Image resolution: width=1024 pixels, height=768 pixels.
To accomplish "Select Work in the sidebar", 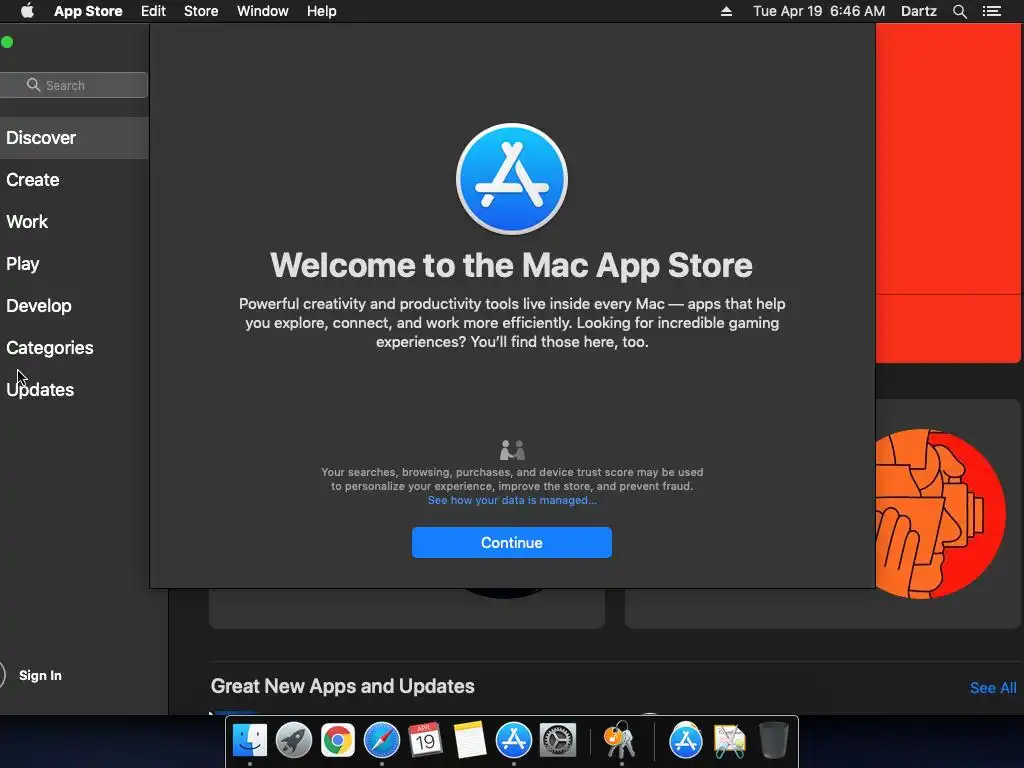I will pyautogui.click(x=27, y=221).
